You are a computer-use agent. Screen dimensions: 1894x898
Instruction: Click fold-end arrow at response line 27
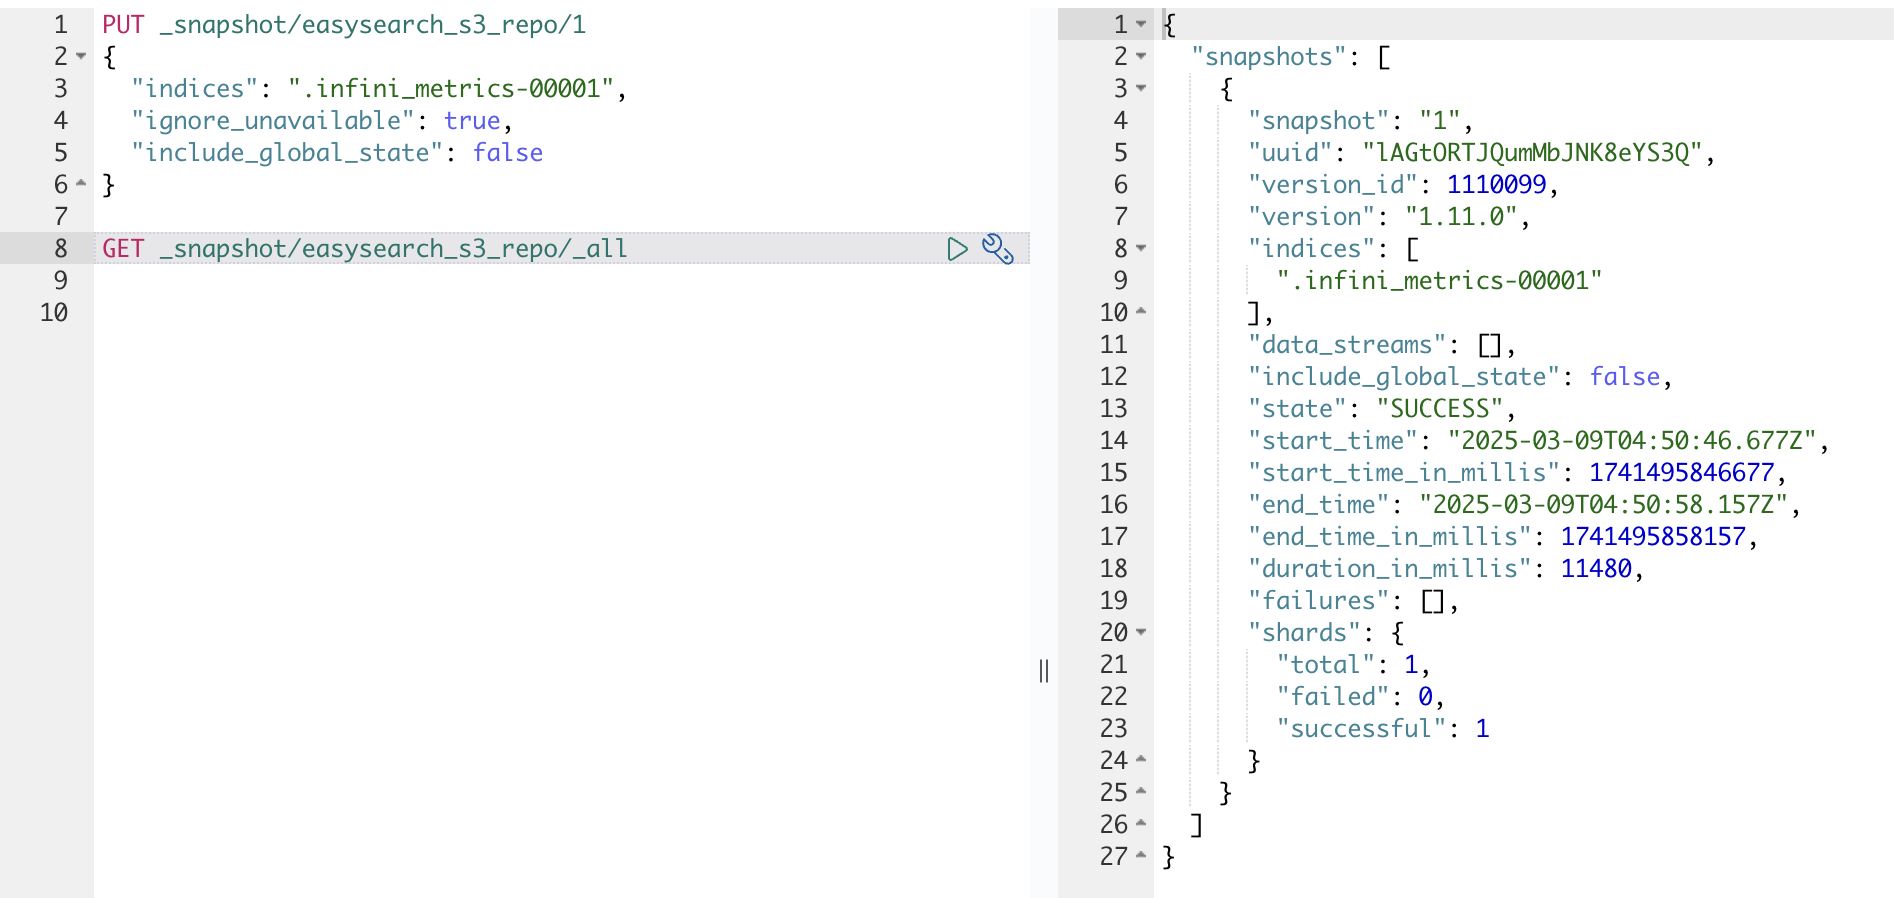pyautogui.click(x=1141, y=856)
